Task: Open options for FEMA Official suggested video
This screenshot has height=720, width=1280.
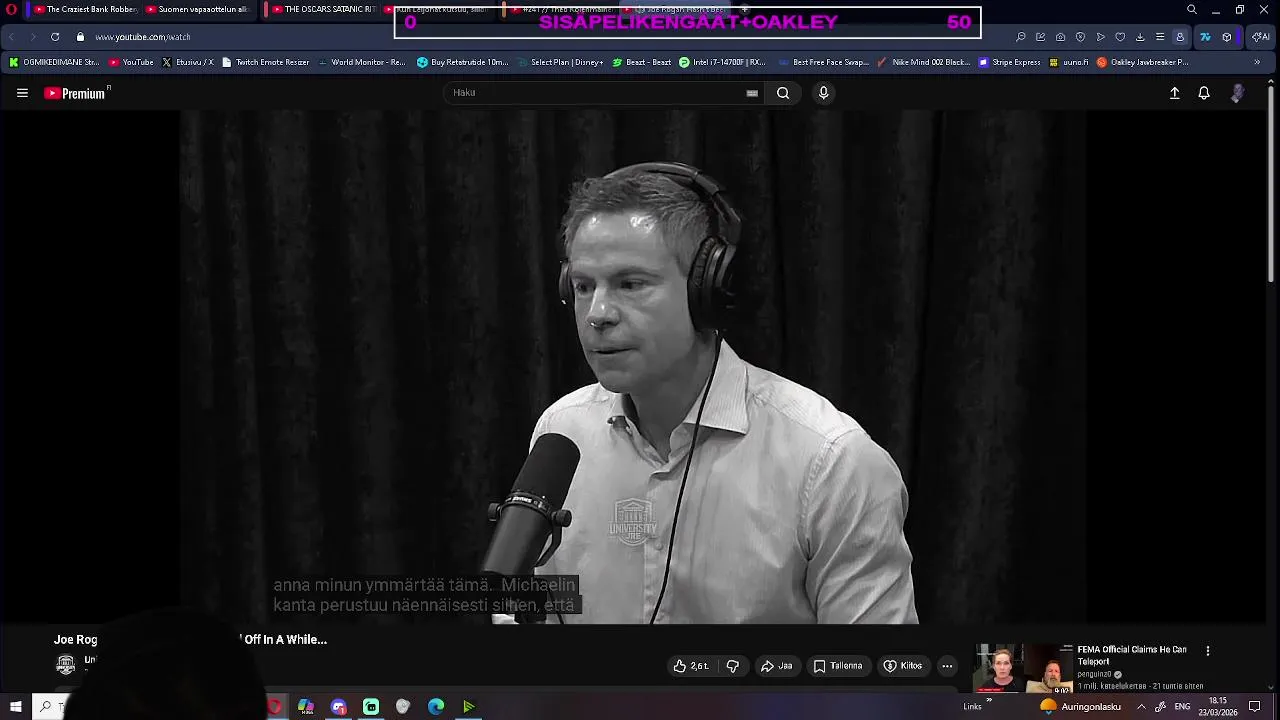Action: (x=1207, y=651)
